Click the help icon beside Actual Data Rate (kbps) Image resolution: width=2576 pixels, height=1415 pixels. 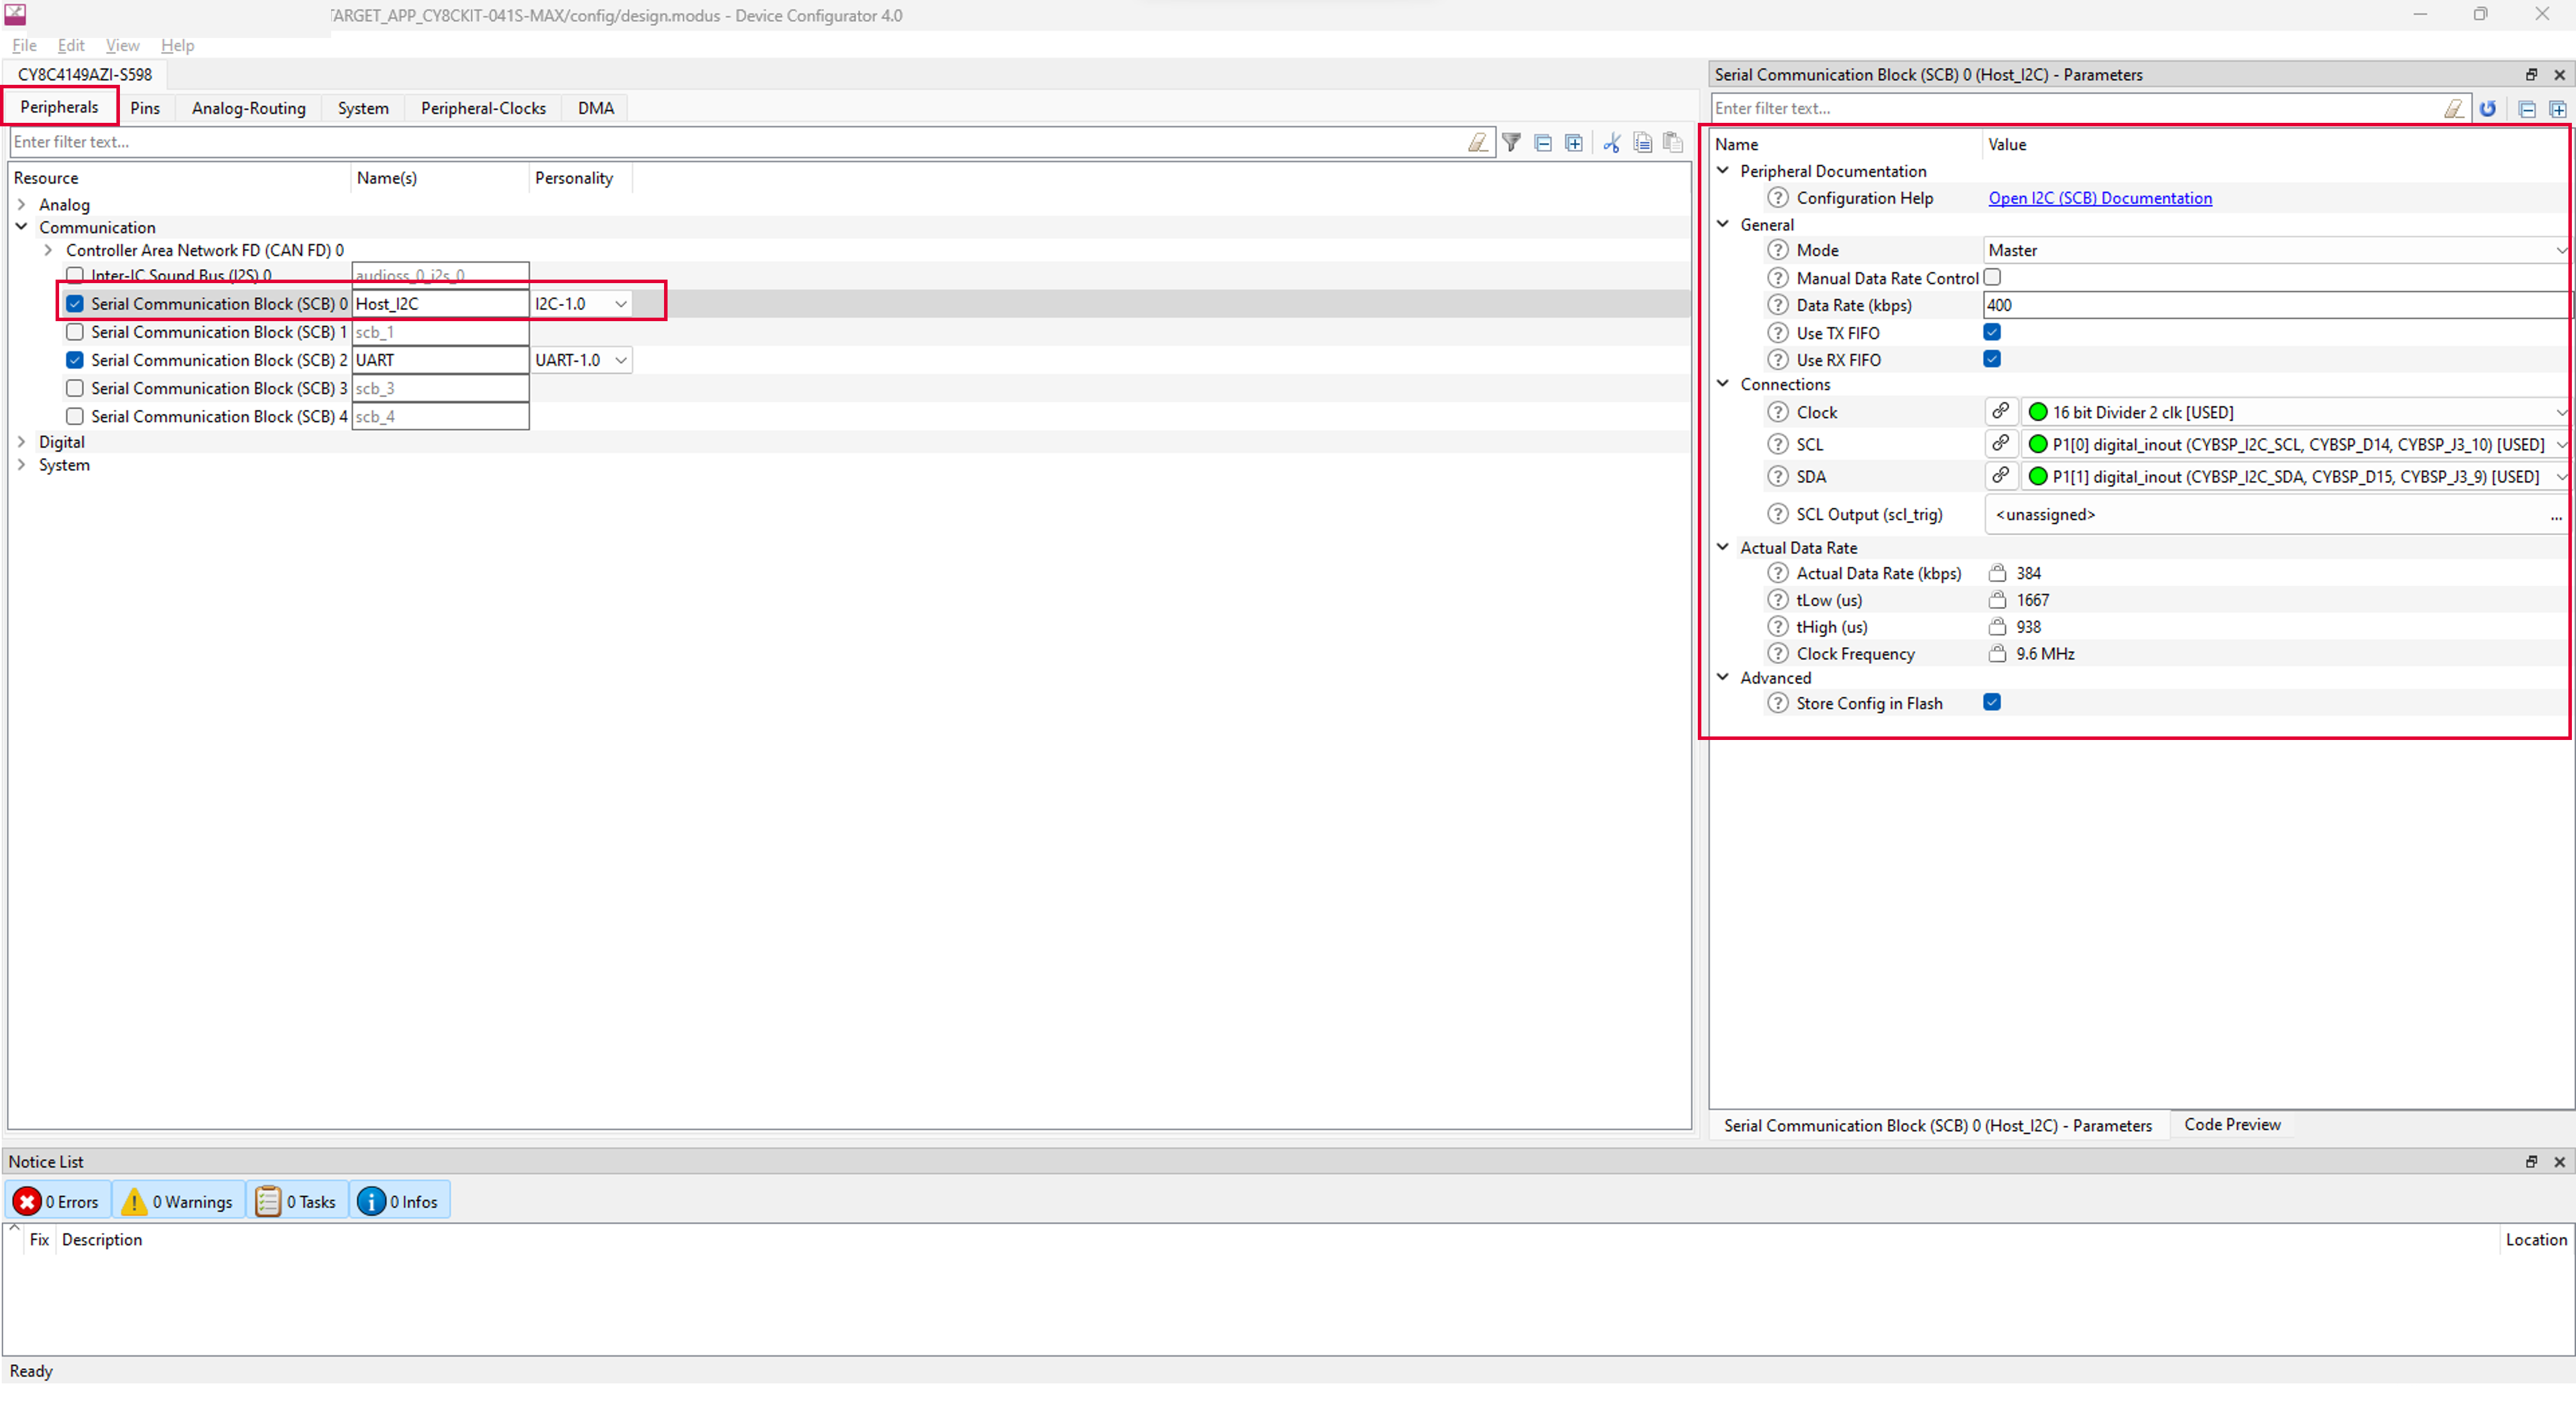[1777, 573]
